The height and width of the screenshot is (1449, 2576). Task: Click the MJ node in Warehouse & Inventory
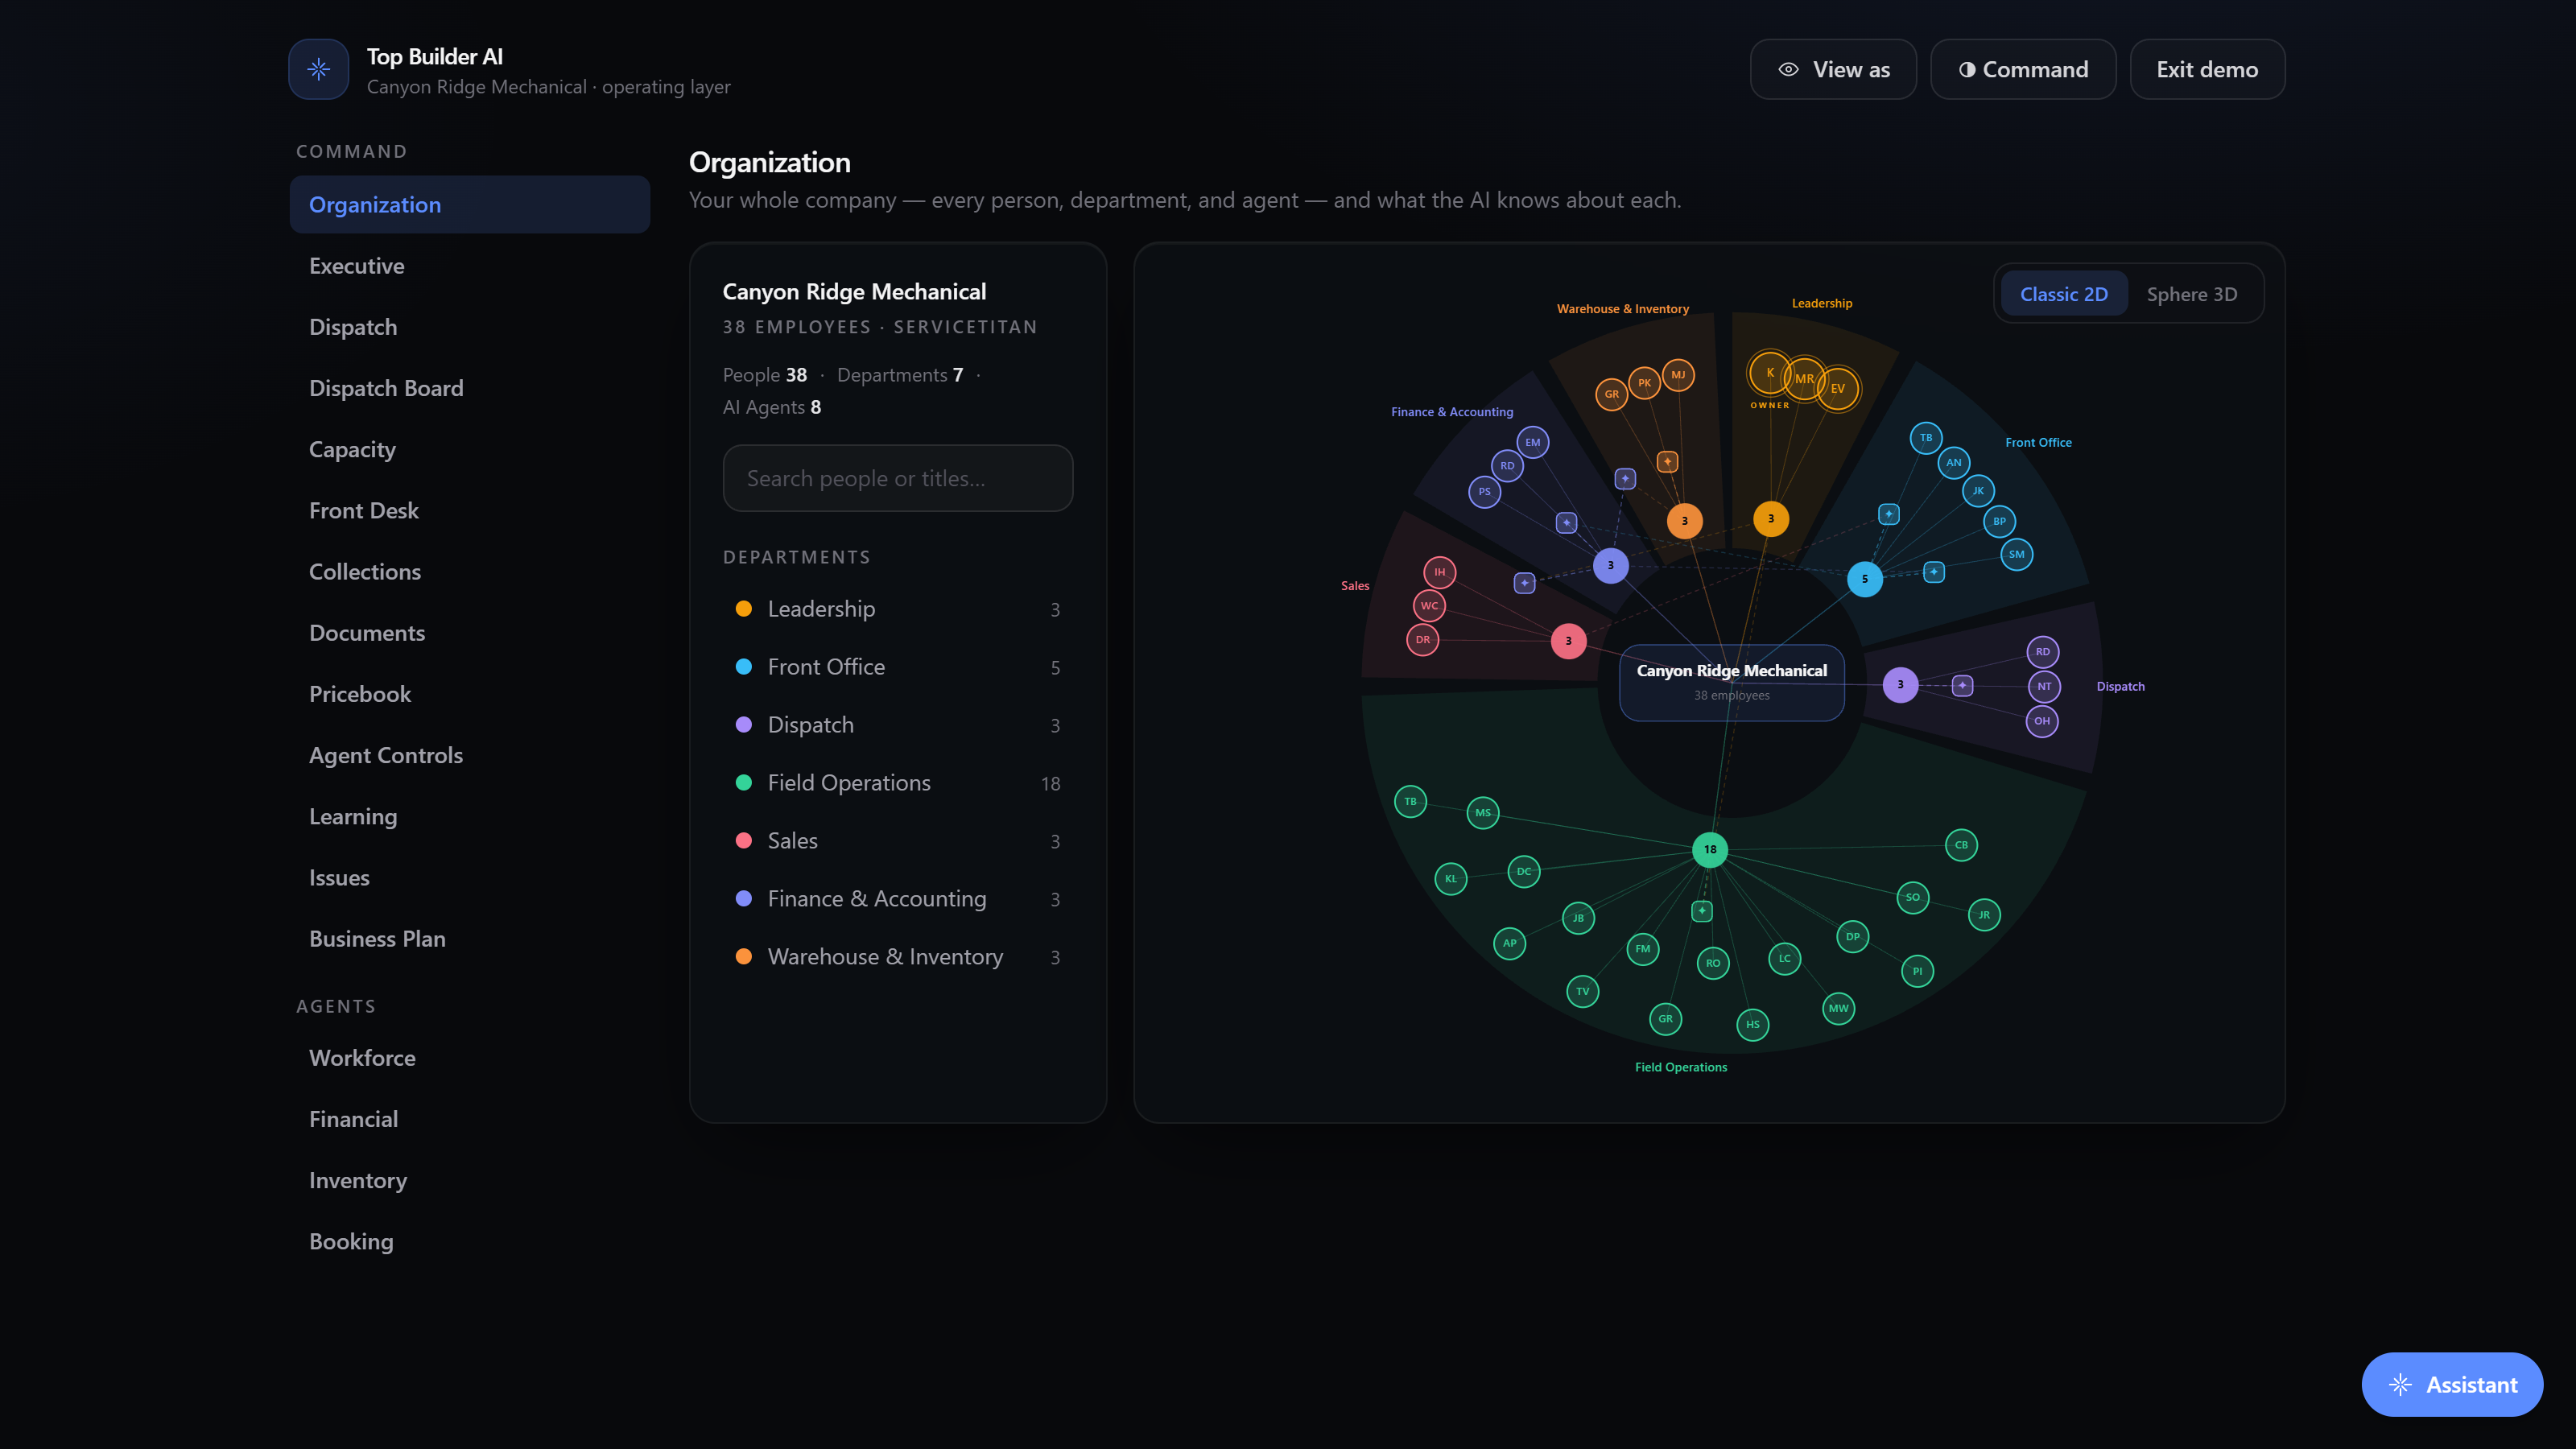[1678, 375]
